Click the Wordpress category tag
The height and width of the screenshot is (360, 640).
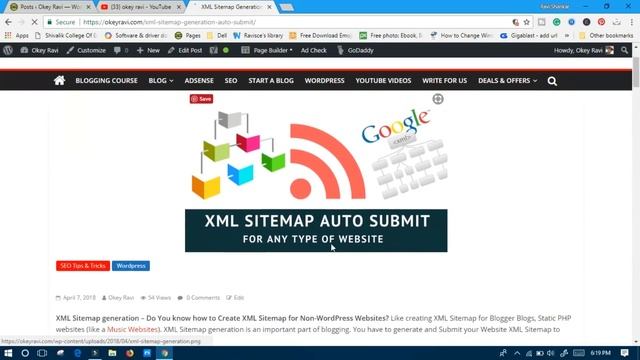(x=131, y=266)
